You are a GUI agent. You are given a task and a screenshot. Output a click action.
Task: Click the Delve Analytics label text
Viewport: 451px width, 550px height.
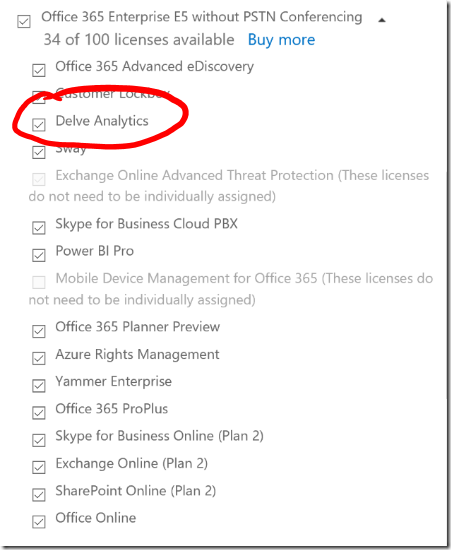[102, 121]
